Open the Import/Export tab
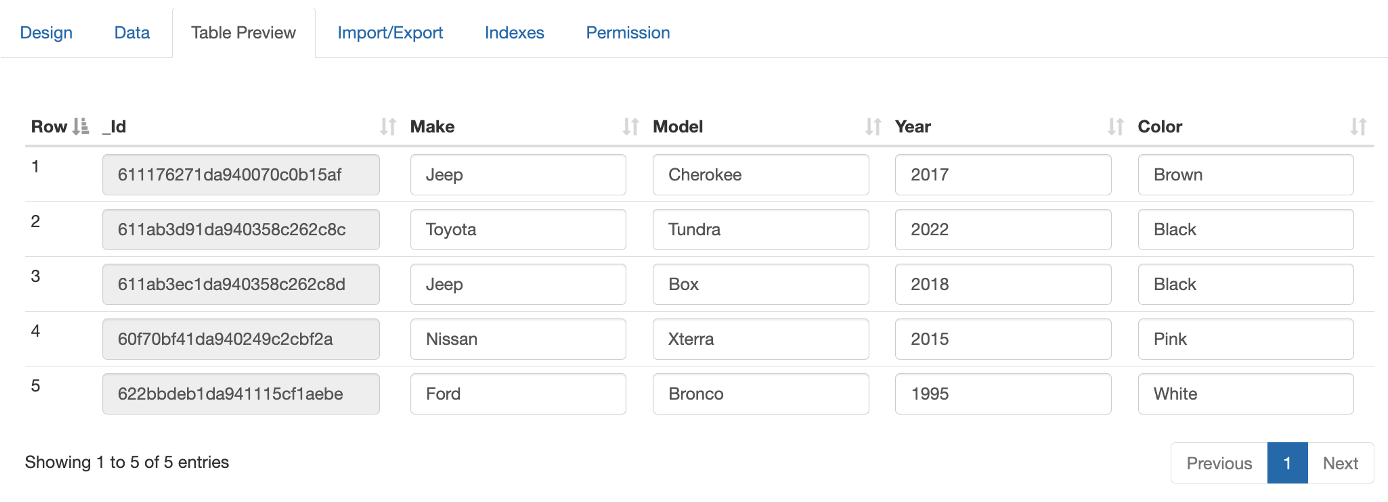Viewport: 1388px width, 502px height. (390, 33)
